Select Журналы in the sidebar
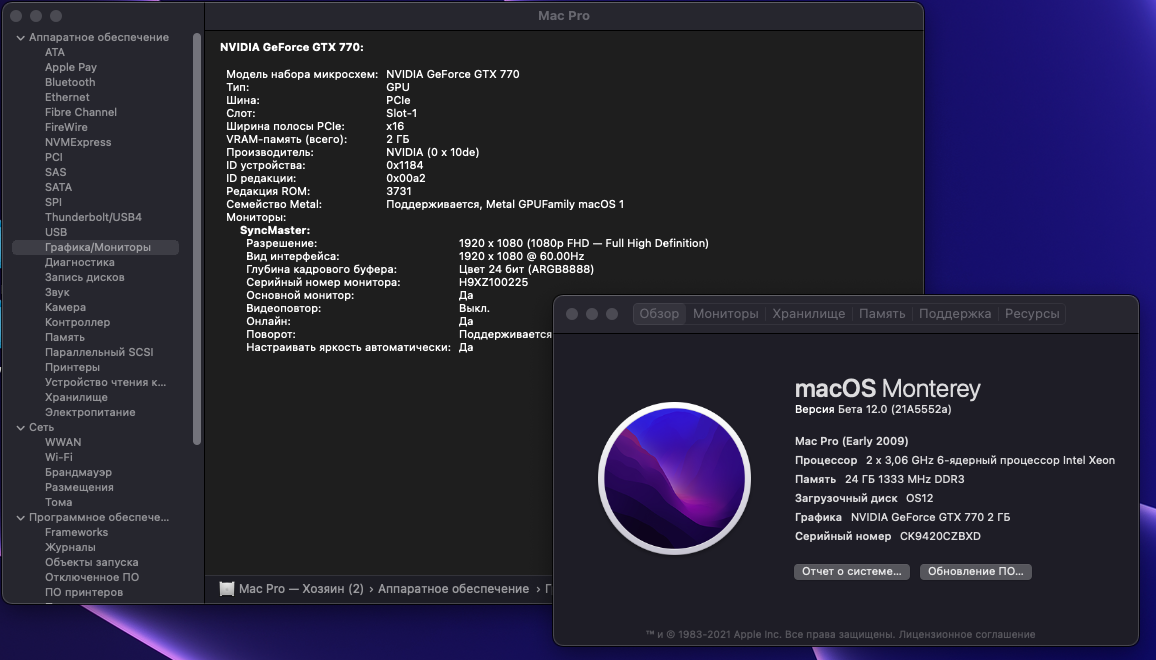The height and width of the screenshot is (660, 1156). pos(70,547)
